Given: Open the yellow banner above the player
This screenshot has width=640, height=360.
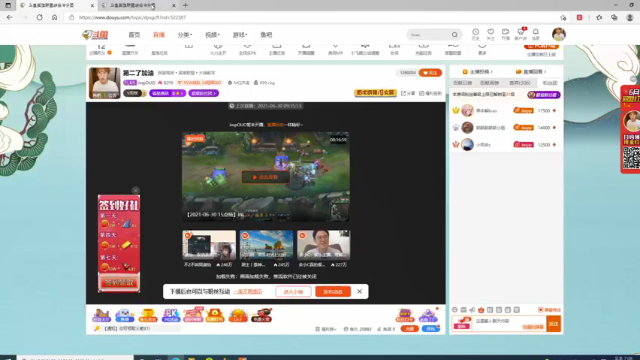Looking at the screenshot, I should tap(375, 93).
